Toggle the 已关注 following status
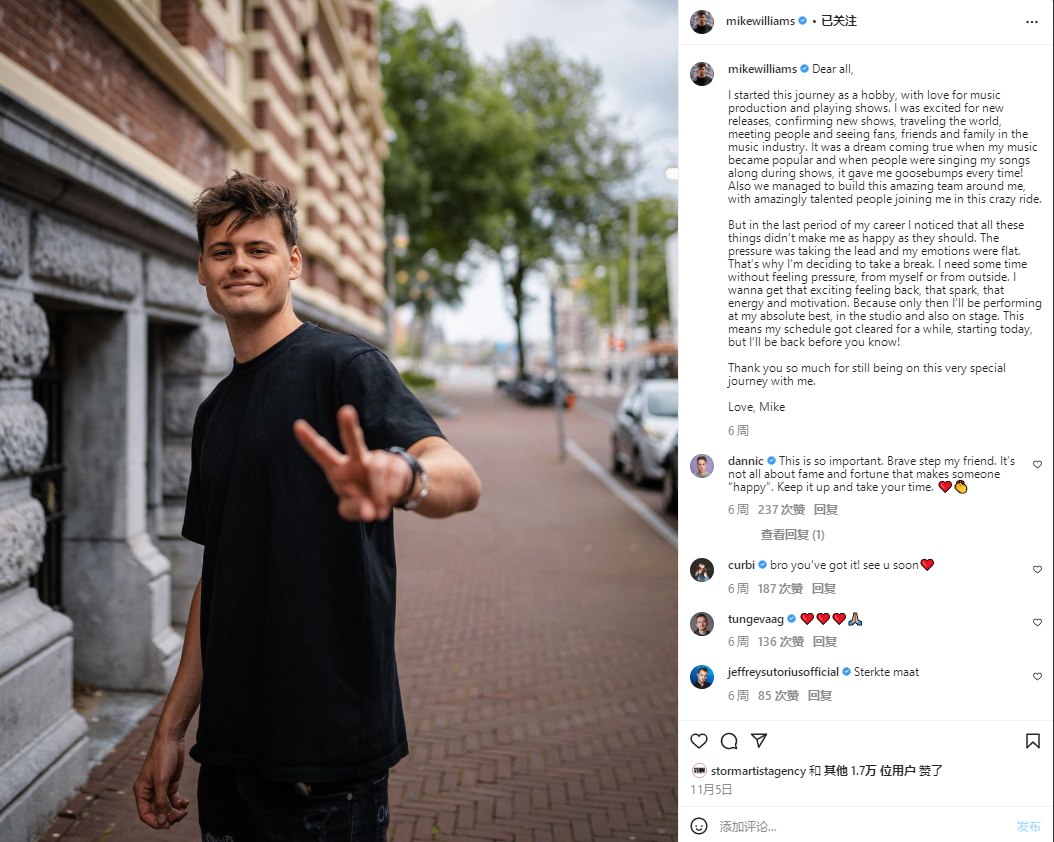Image resolution: width=1054 pixels, height=842 pixels. click(839, 21)
